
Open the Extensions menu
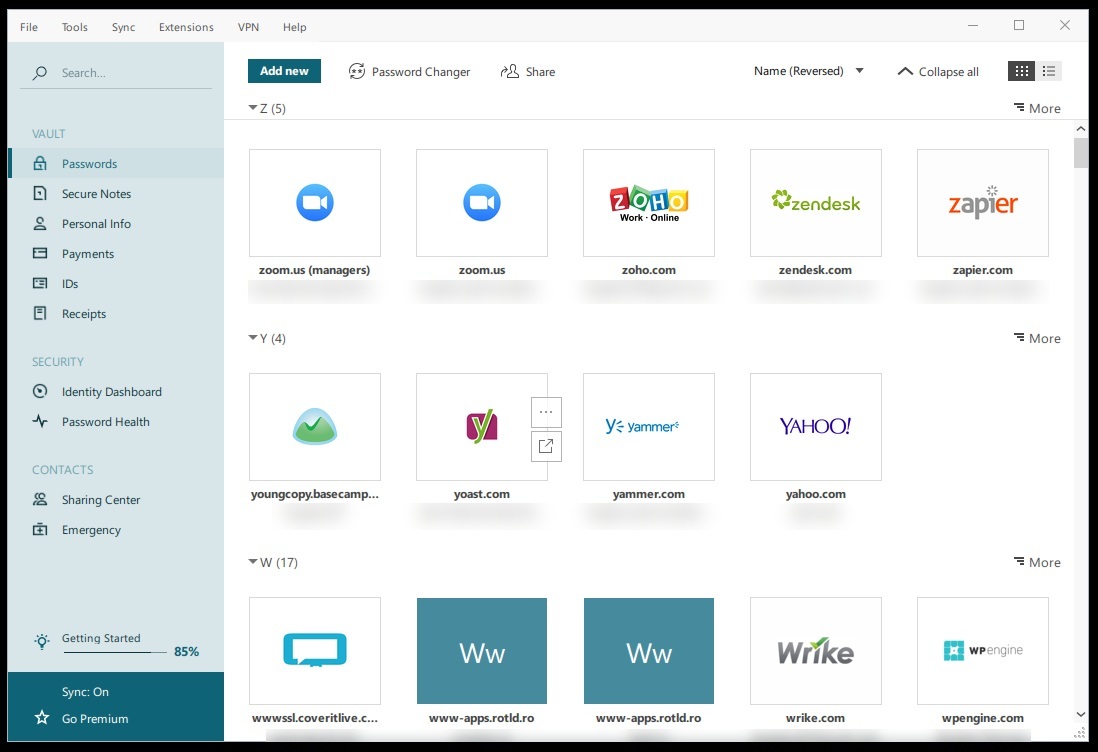[186, 27]
